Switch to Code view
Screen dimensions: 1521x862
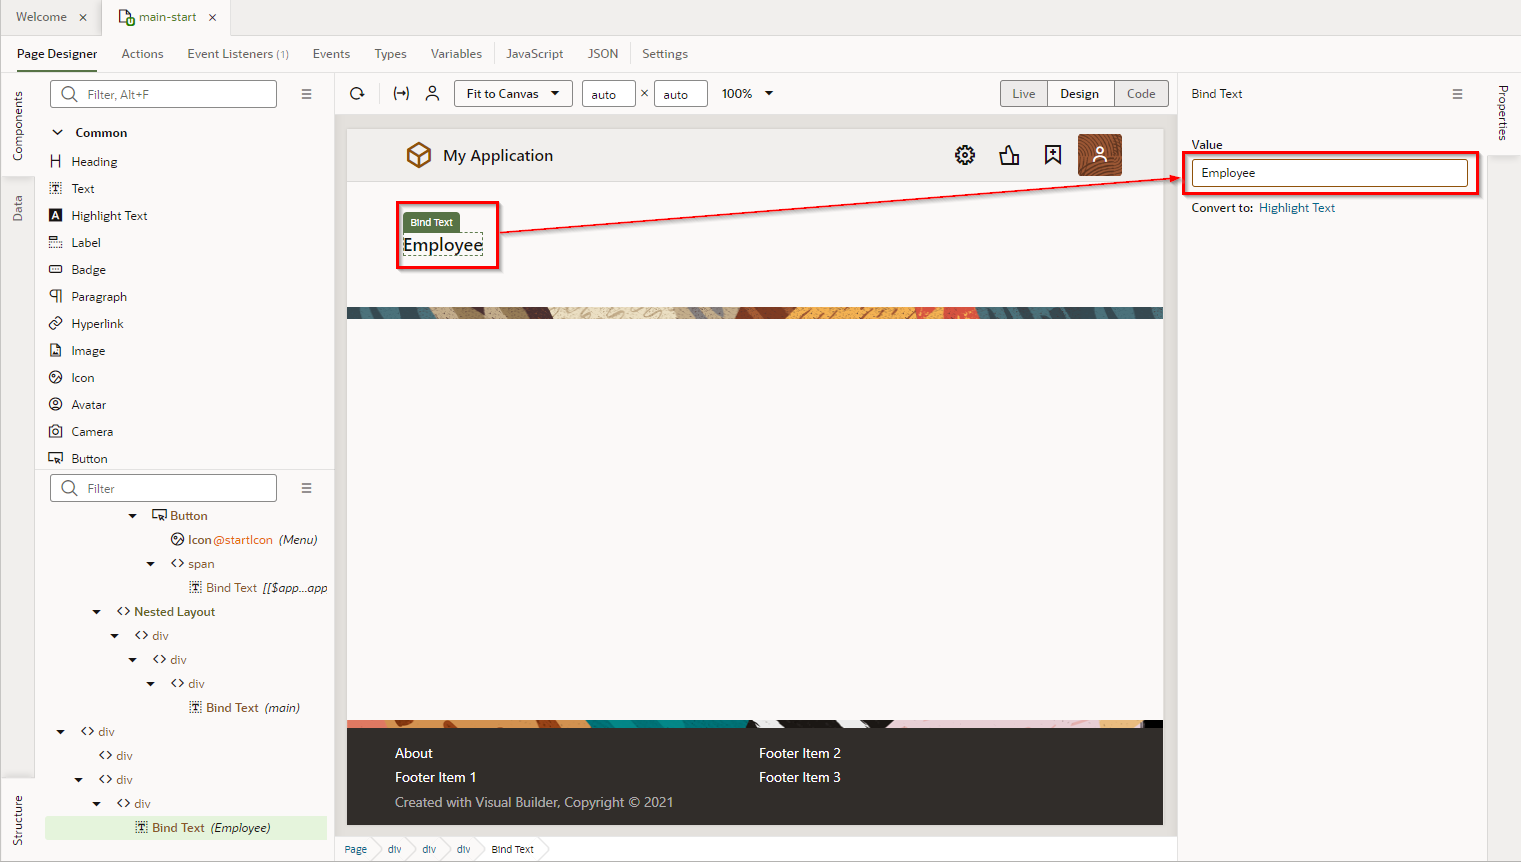[x=1141, y=94]
